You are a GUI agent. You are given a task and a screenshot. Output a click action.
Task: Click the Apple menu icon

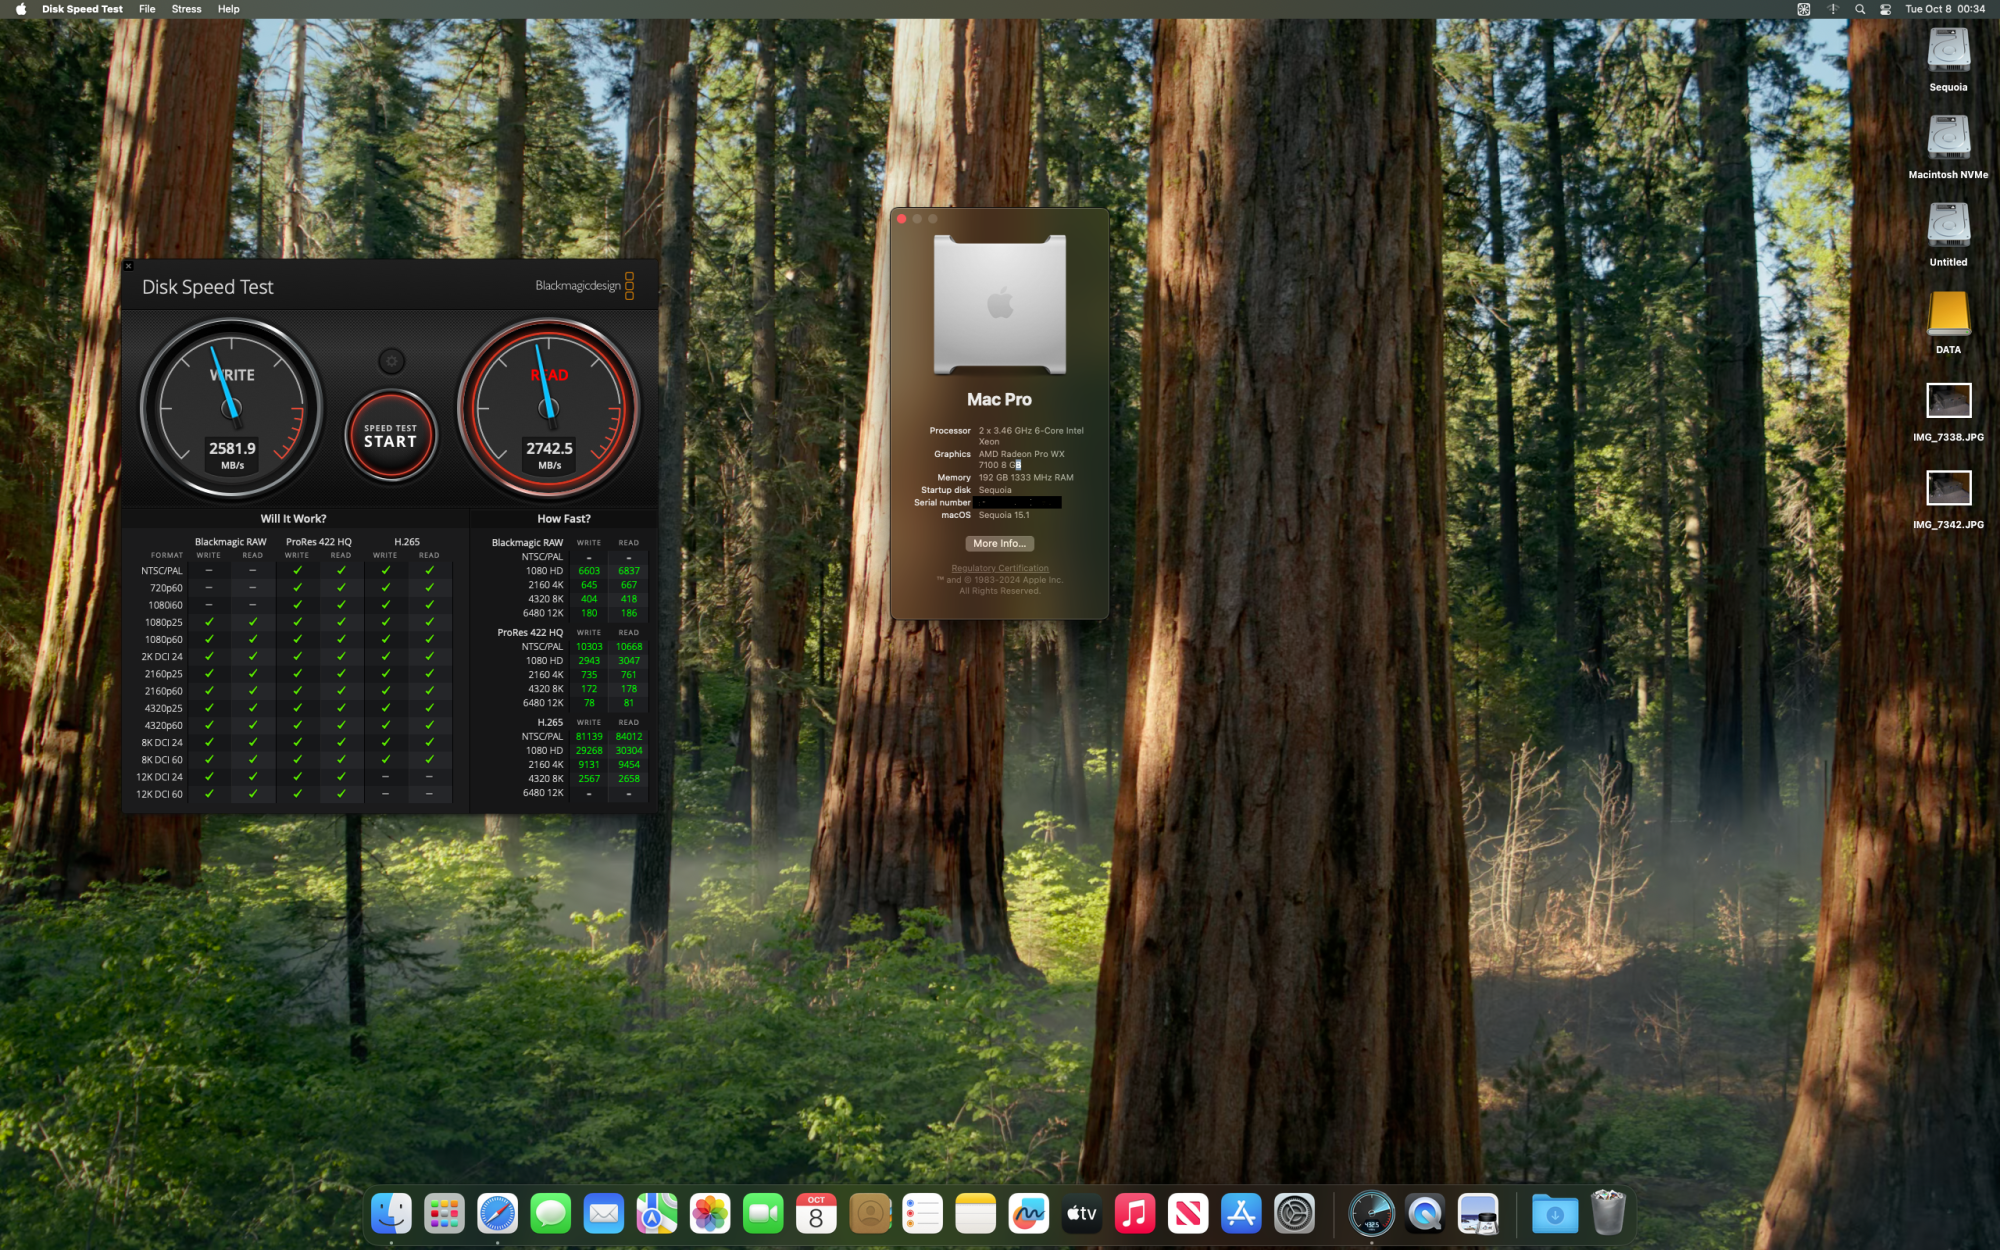pyautogui.click(x=21, y=9)
